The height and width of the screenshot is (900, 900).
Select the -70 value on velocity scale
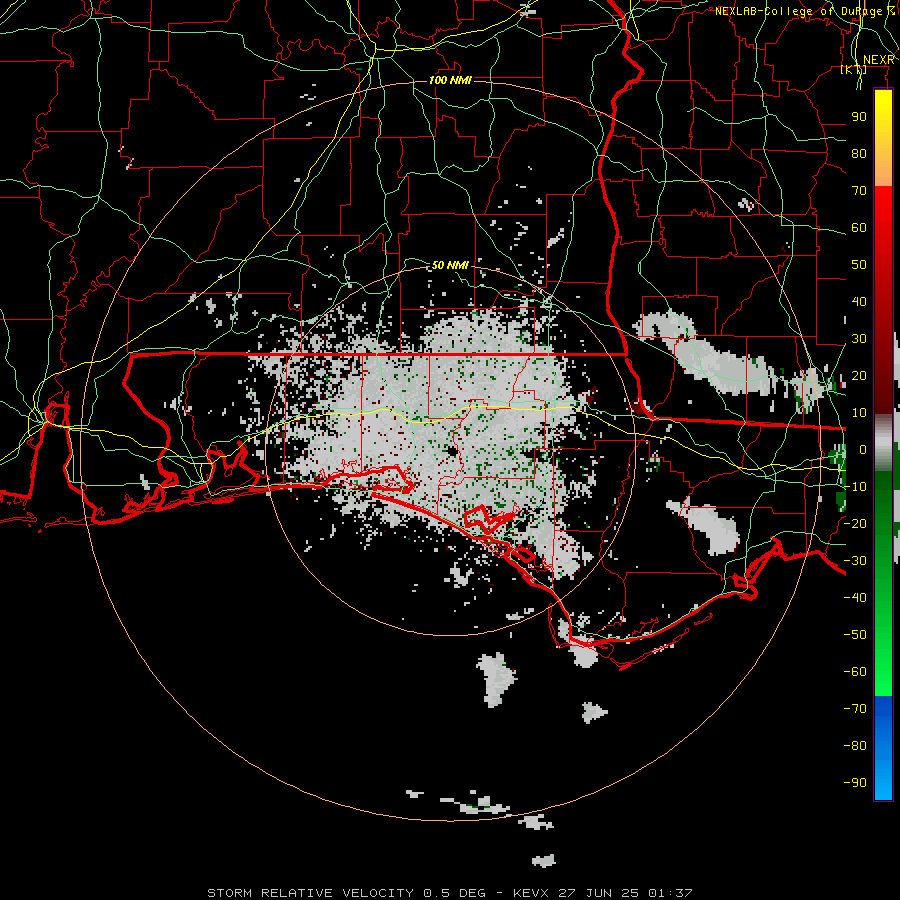855,708
